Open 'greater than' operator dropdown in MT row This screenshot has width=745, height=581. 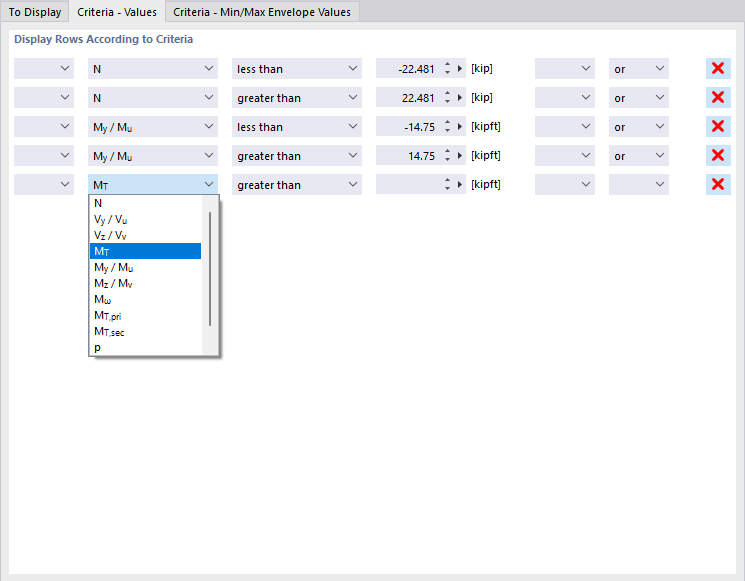[297, 184]
